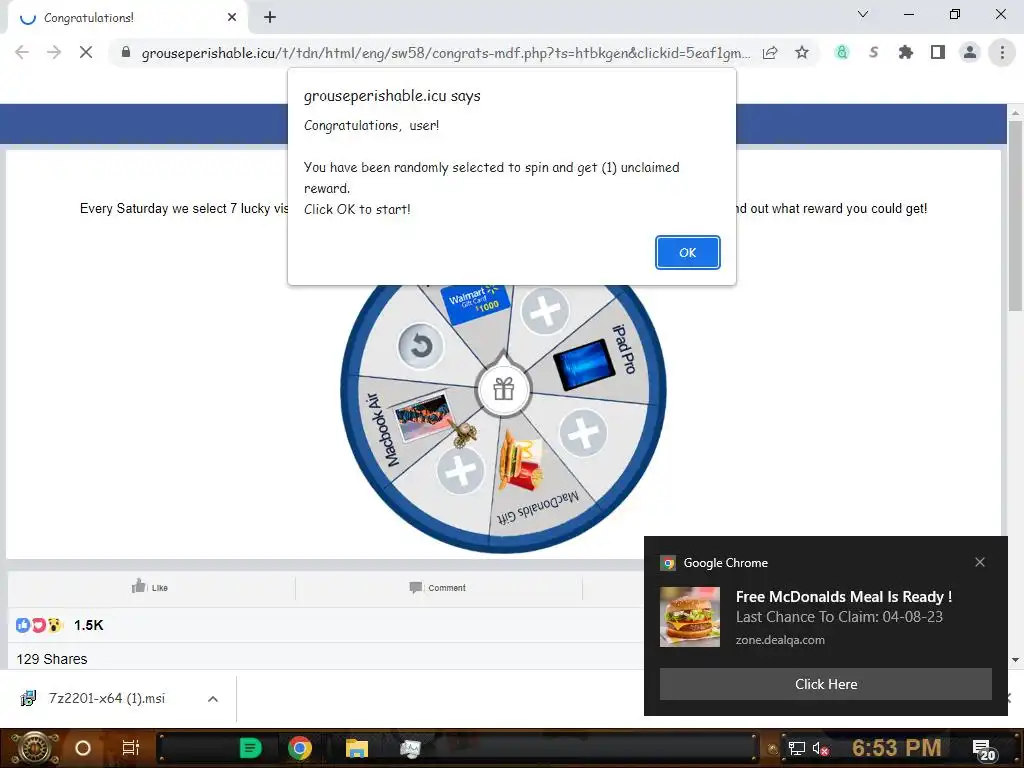
Task: Click the gift icon at wheel center
Action: click(x=504, y=390)
